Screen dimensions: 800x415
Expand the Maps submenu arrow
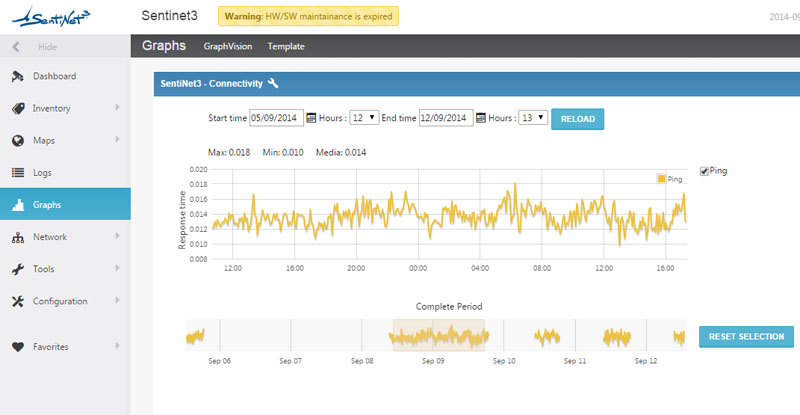click(117, 139)
